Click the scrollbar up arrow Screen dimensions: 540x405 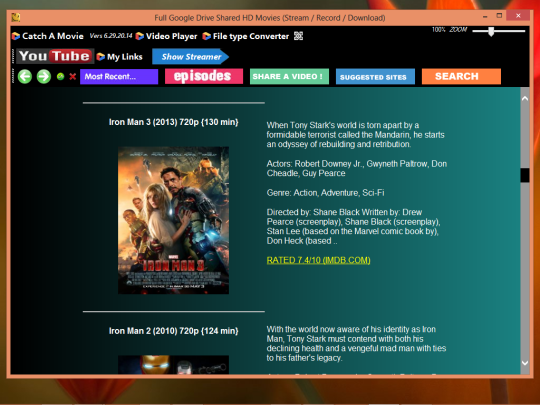tap(525, 98)
